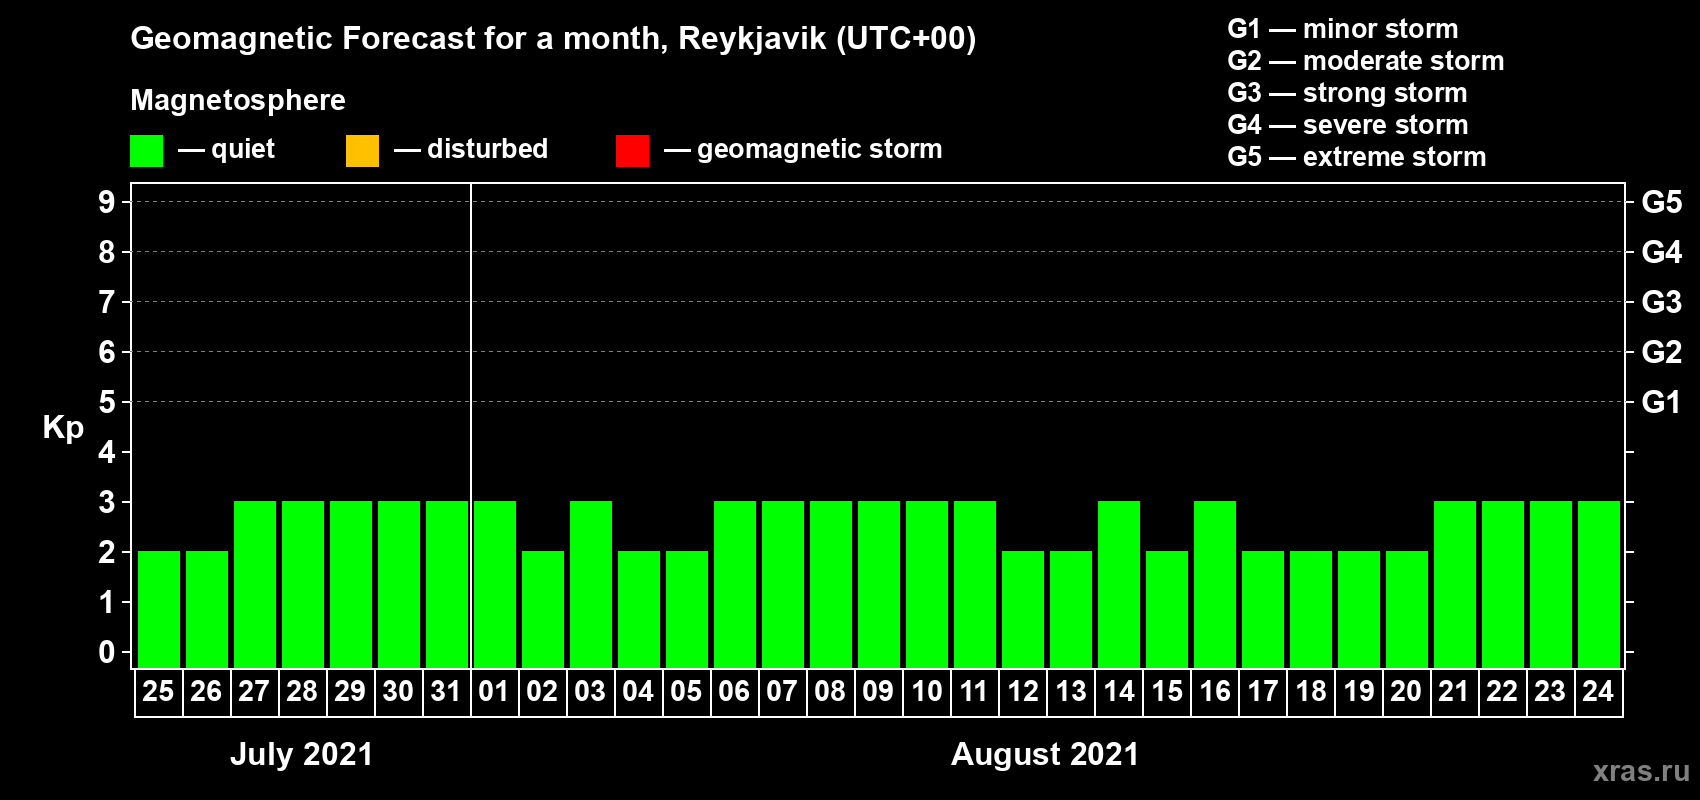The height and width of the screenshot is (800, 1700).
Task: Click the green quiet legend swatch
Action: (146, 151)
